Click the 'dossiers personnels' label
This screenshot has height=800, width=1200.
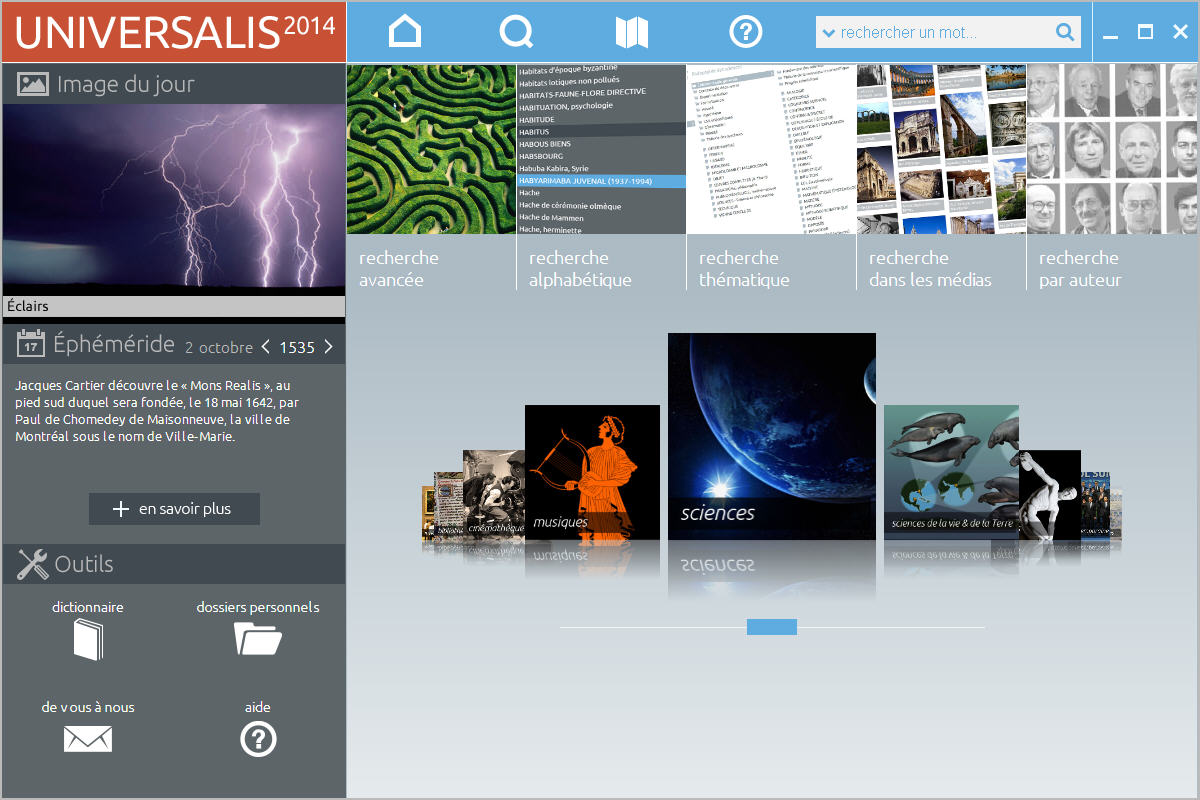point(258,607)
